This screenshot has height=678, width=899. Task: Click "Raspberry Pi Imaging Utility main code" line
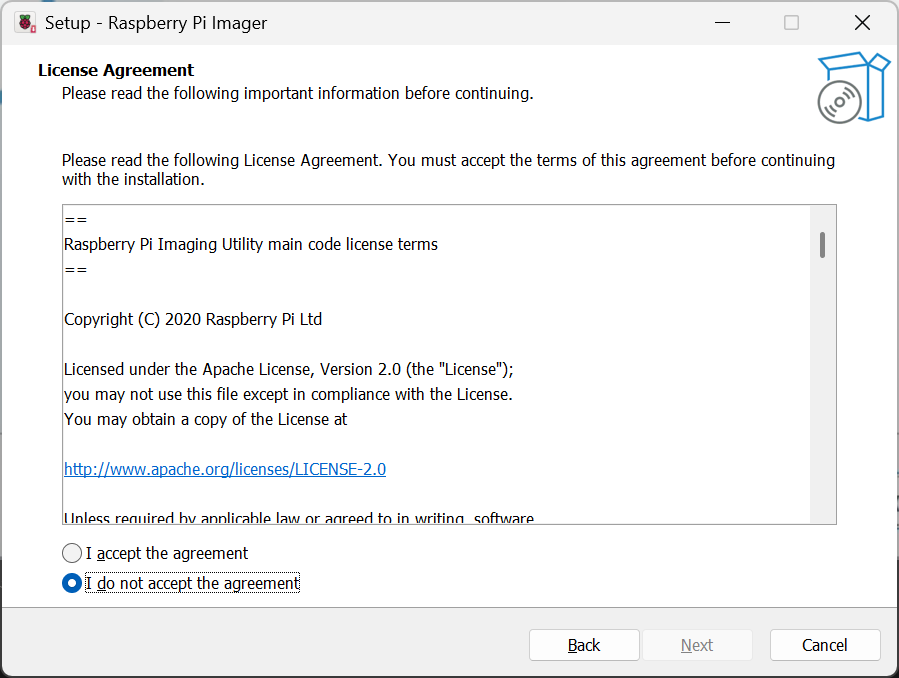pos(251,244)
